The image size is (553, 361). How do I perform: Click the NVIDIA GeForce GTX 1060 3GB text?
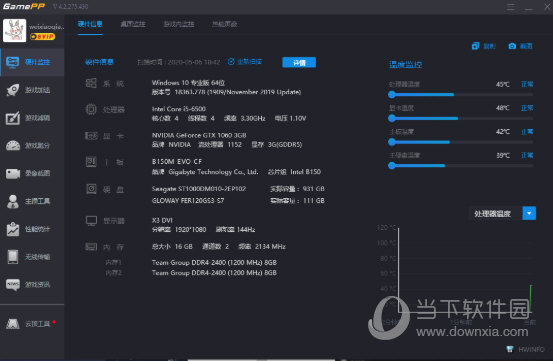pyautogui.click(x=199, y=135)
